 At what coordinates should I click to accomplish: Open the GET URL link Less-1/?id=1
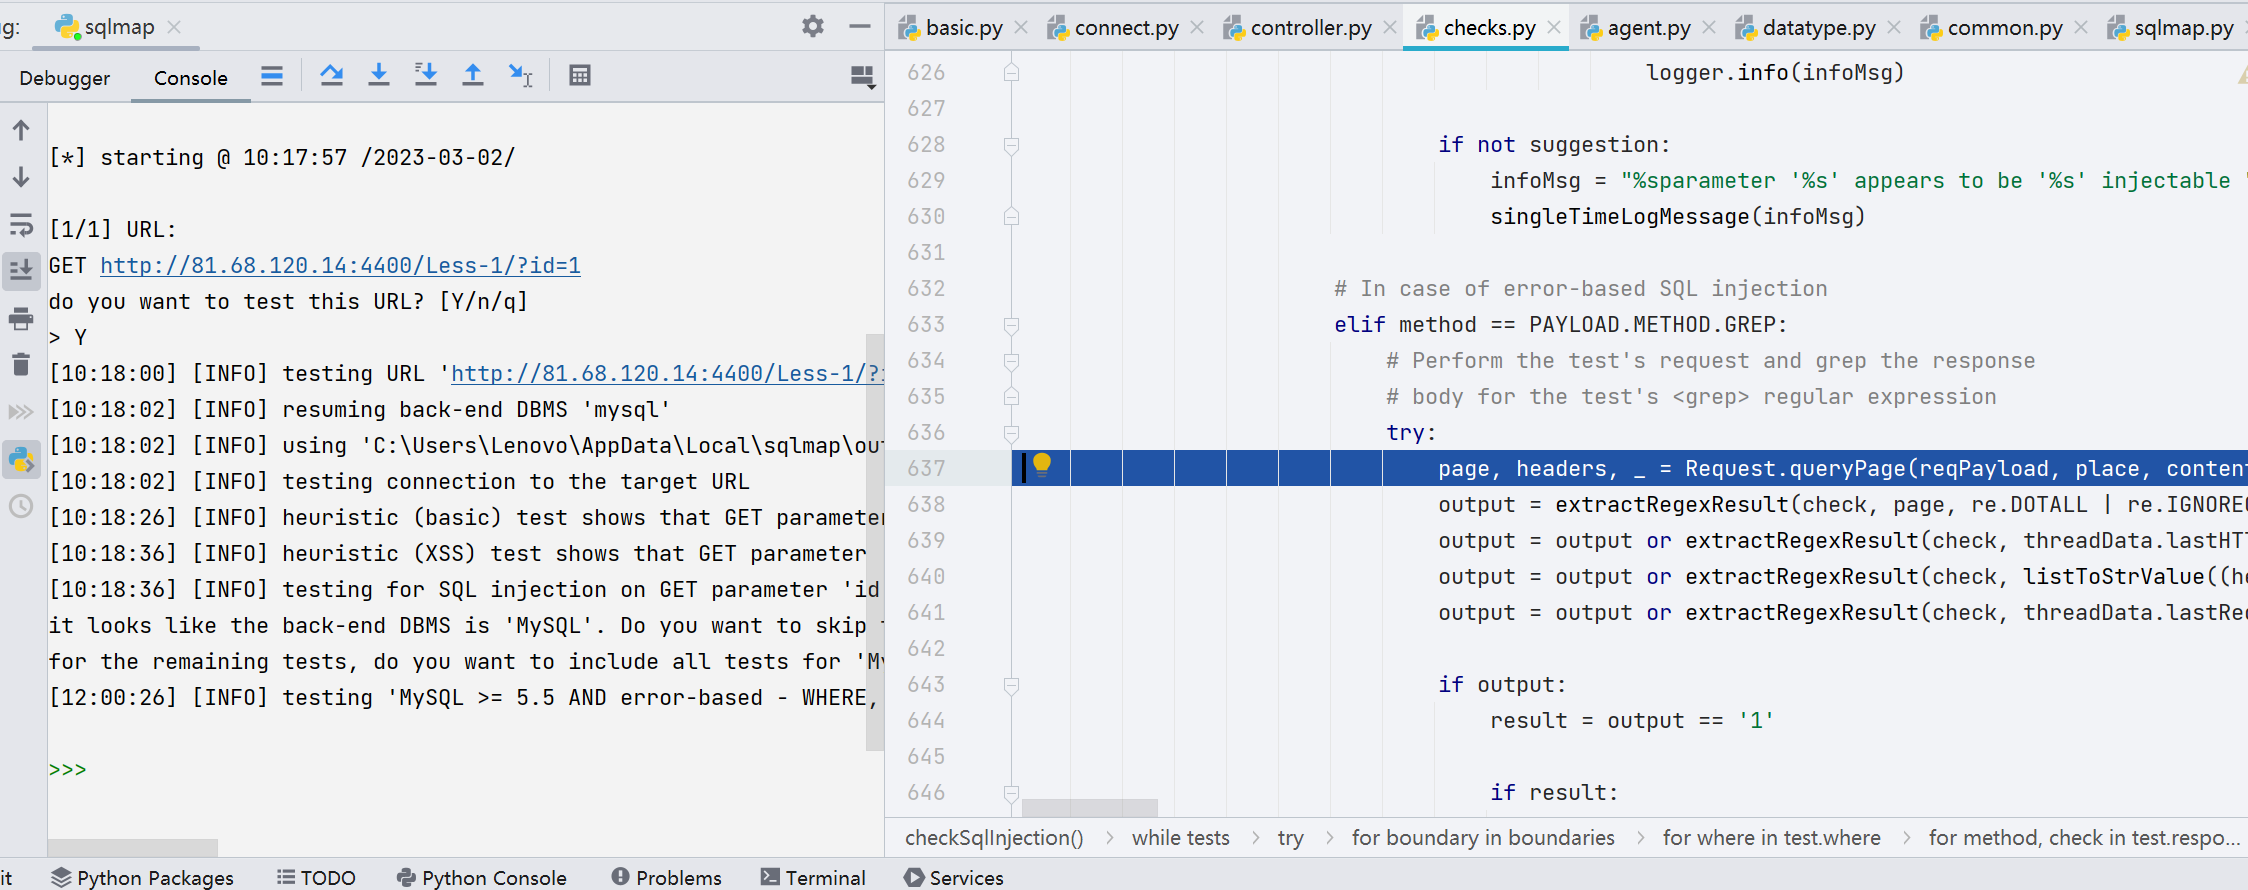[x=340, y=265]
